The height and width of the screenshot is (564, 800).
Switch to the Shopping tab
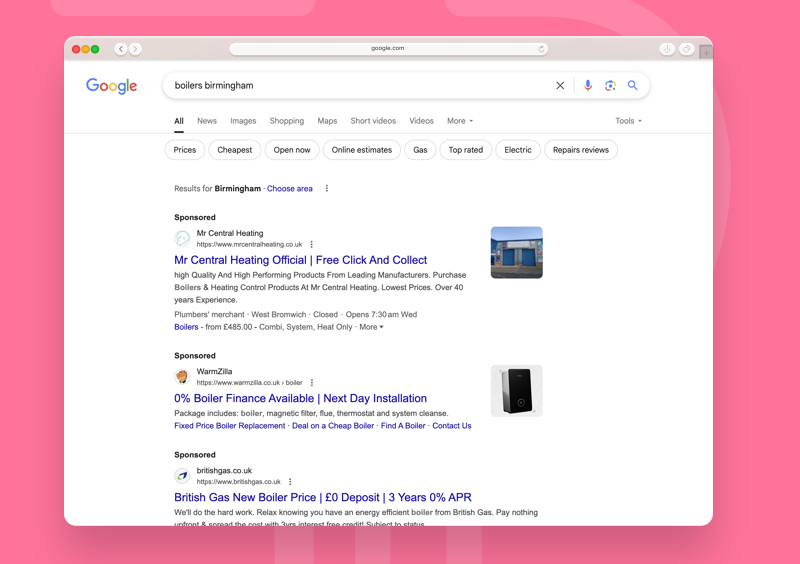click(286, 121)
